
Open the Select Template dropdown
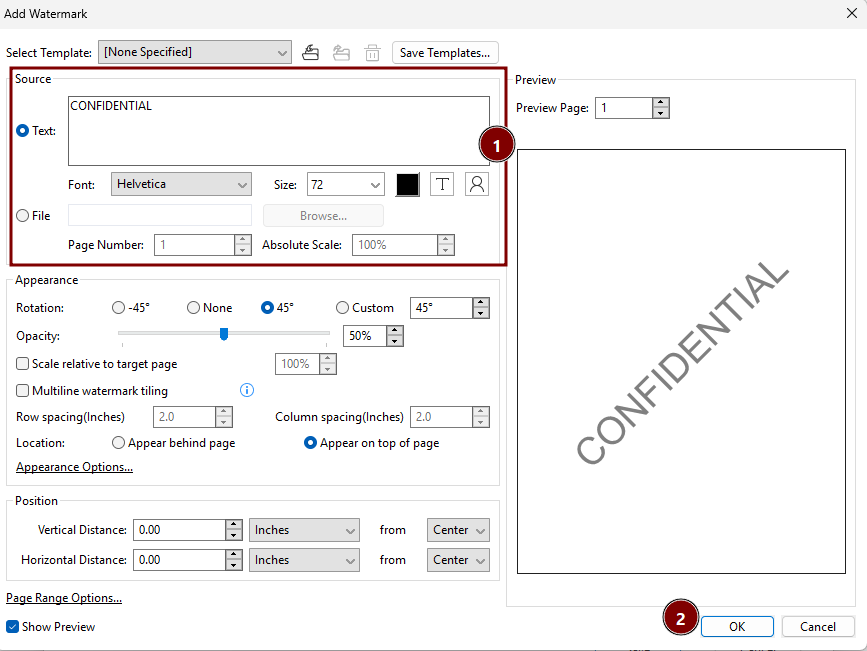coord(195,52)
